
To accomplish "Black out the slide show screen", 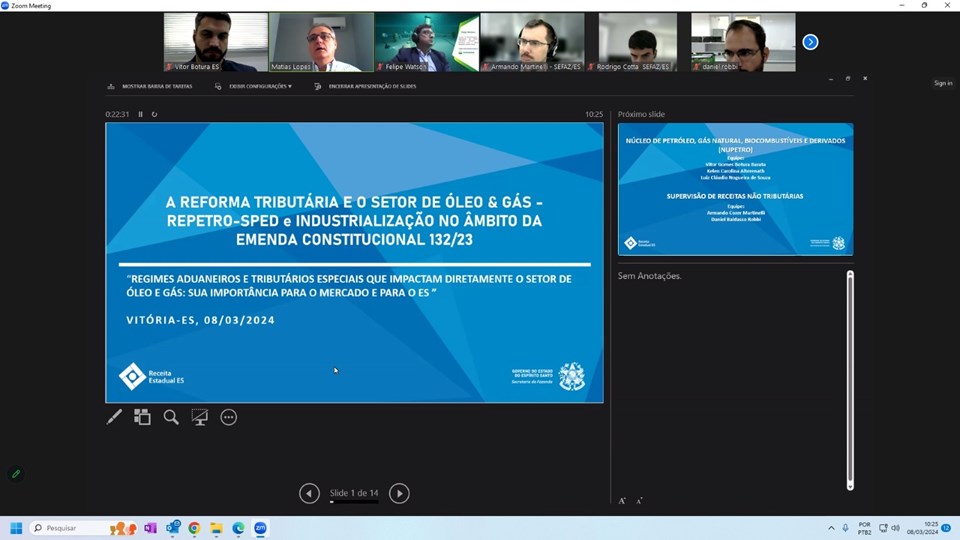I will coord(200,417).
